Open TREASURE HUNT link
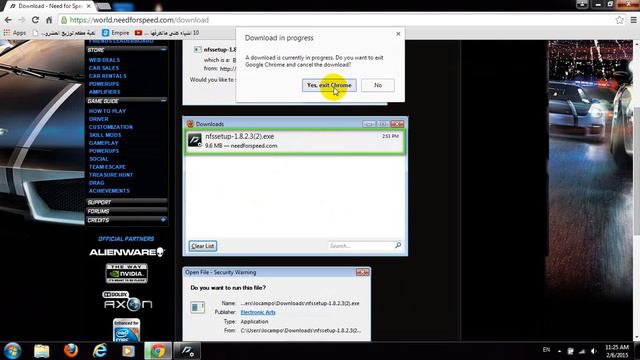The width and height of the screenshot is (640, 360). point(111,175)
